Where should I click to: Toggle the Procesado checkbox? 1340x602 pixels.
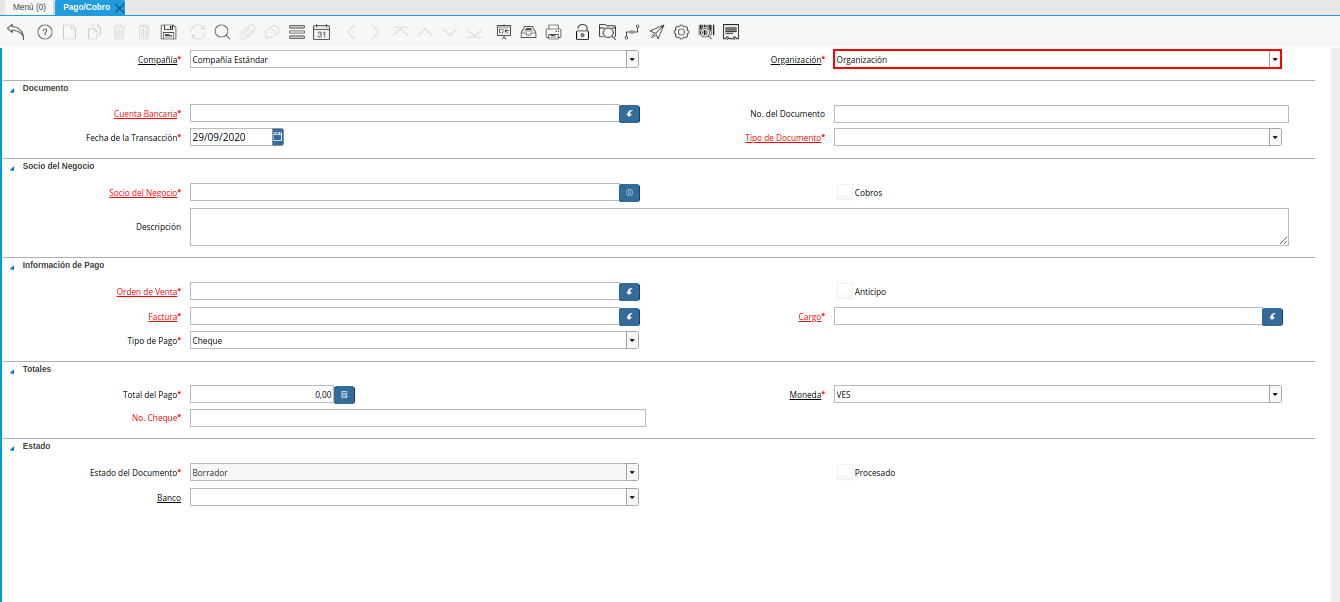point(845,472)
